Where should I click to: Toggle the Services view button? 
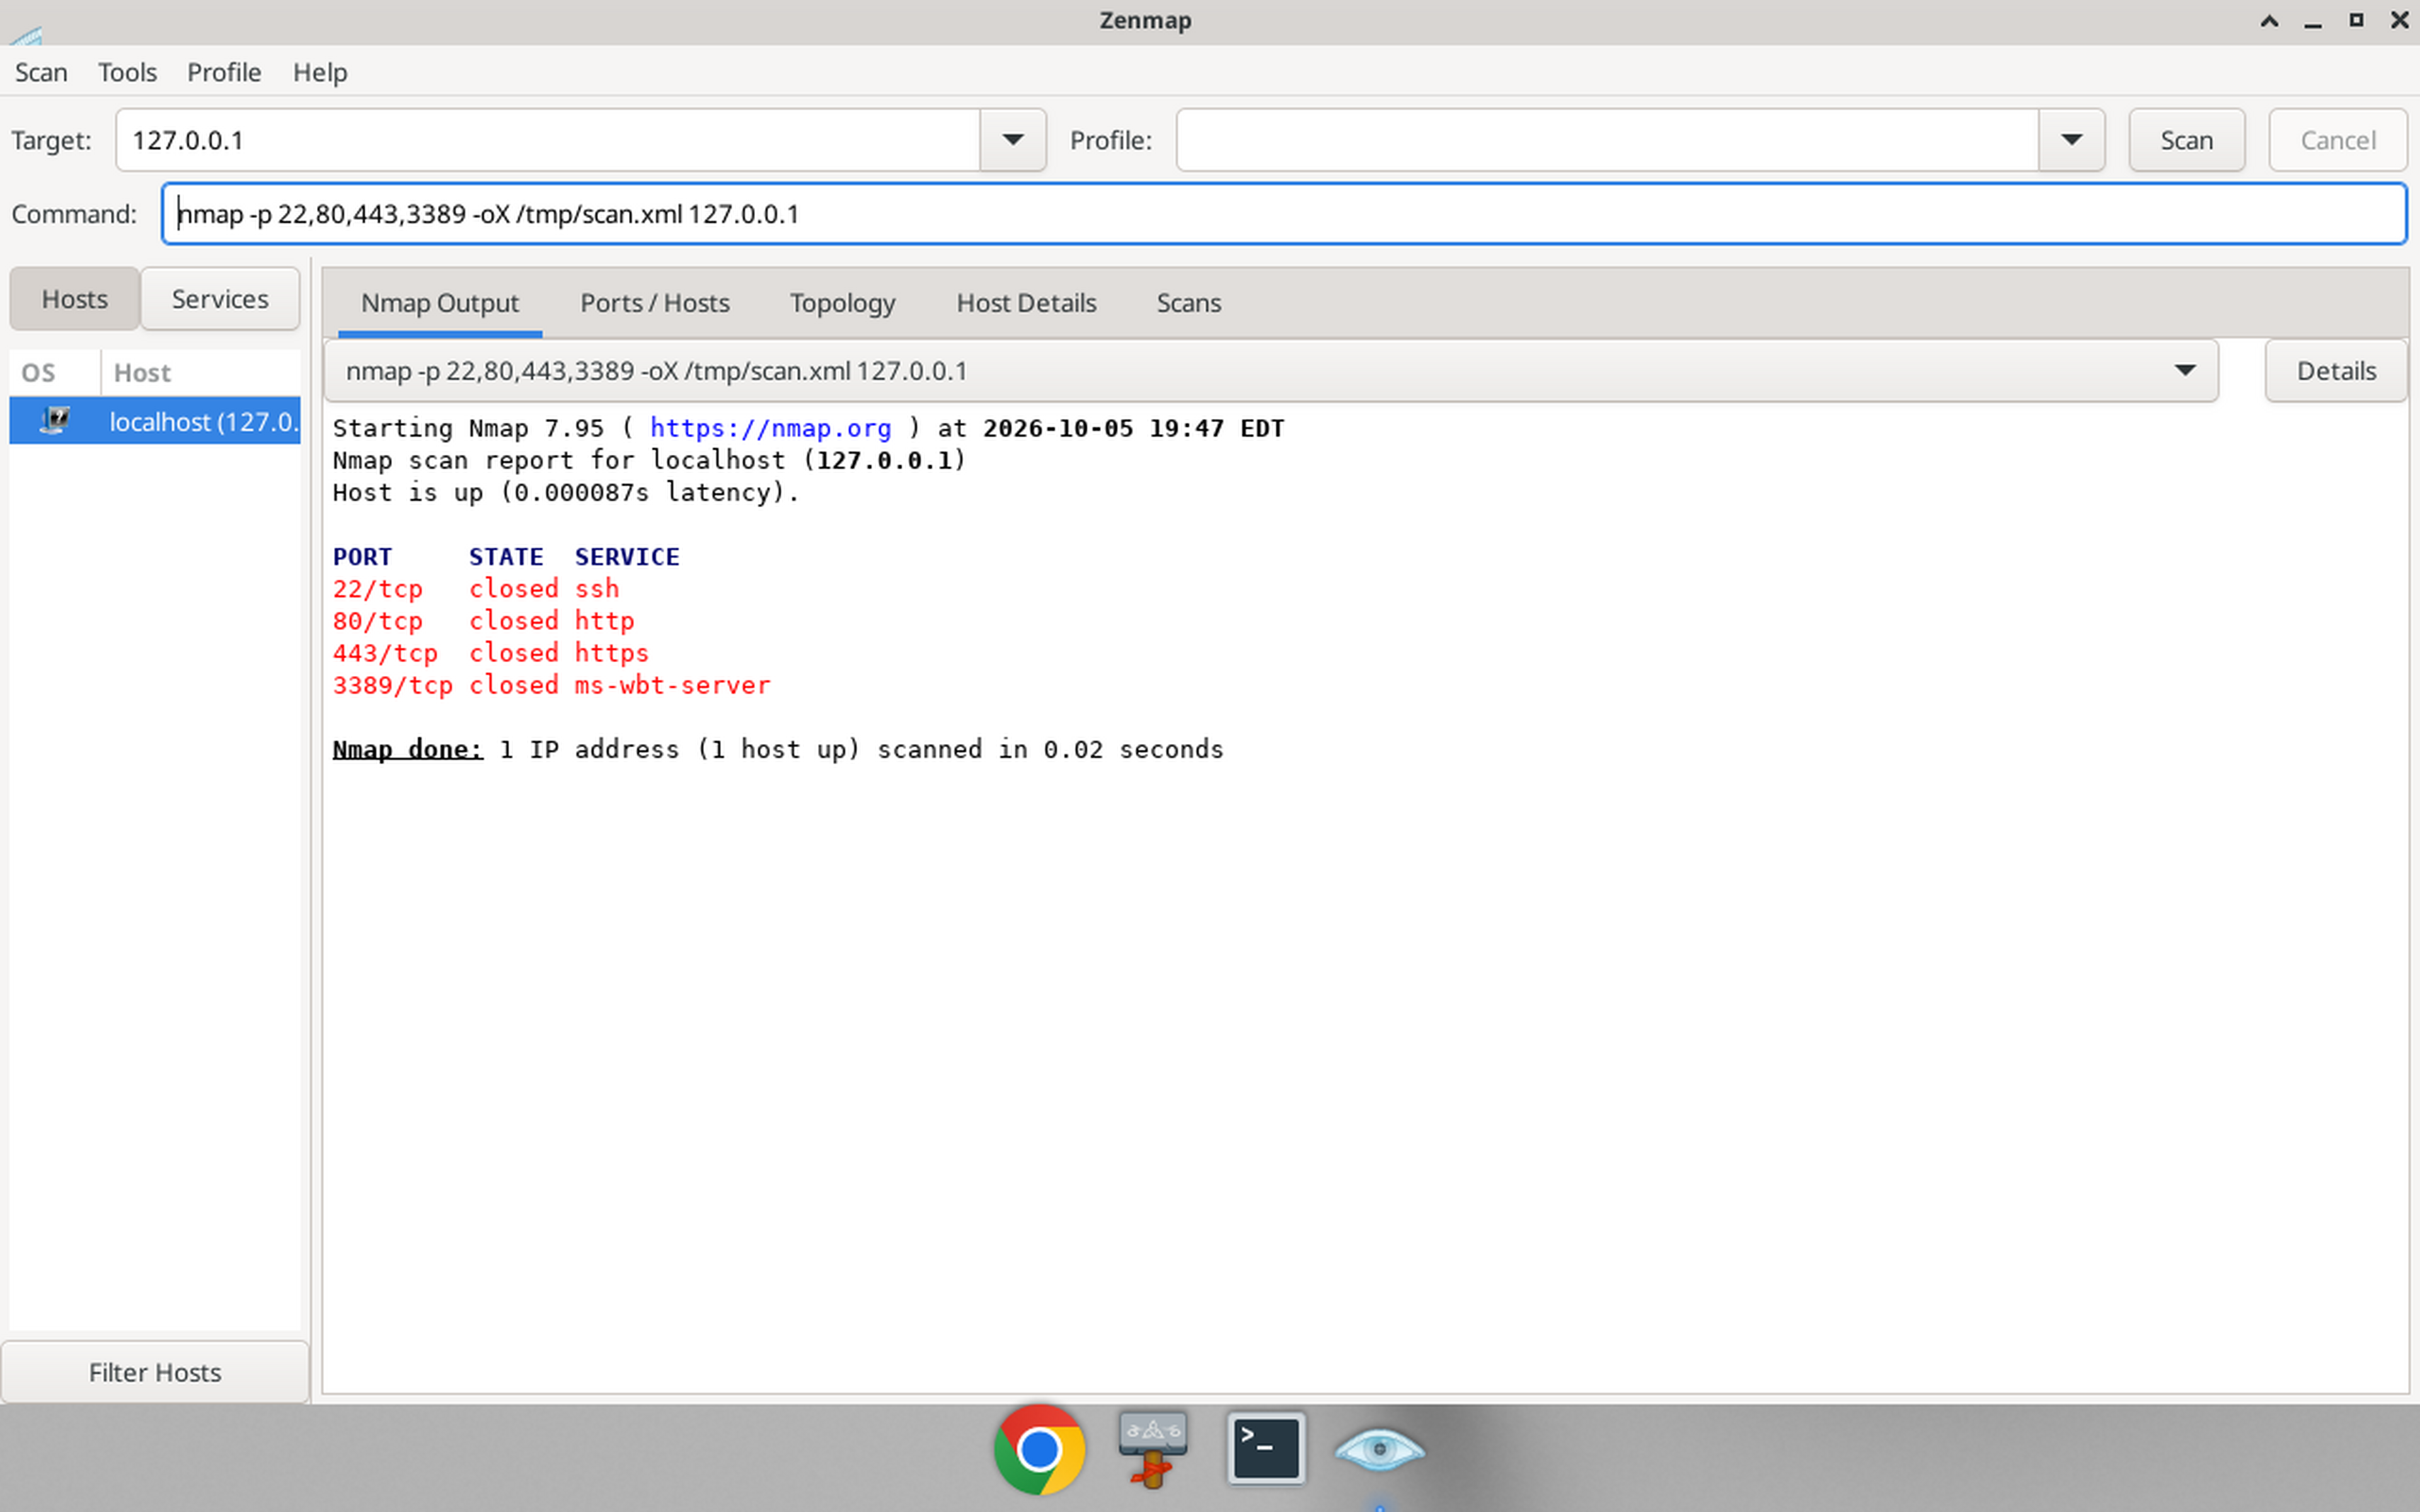220,299
